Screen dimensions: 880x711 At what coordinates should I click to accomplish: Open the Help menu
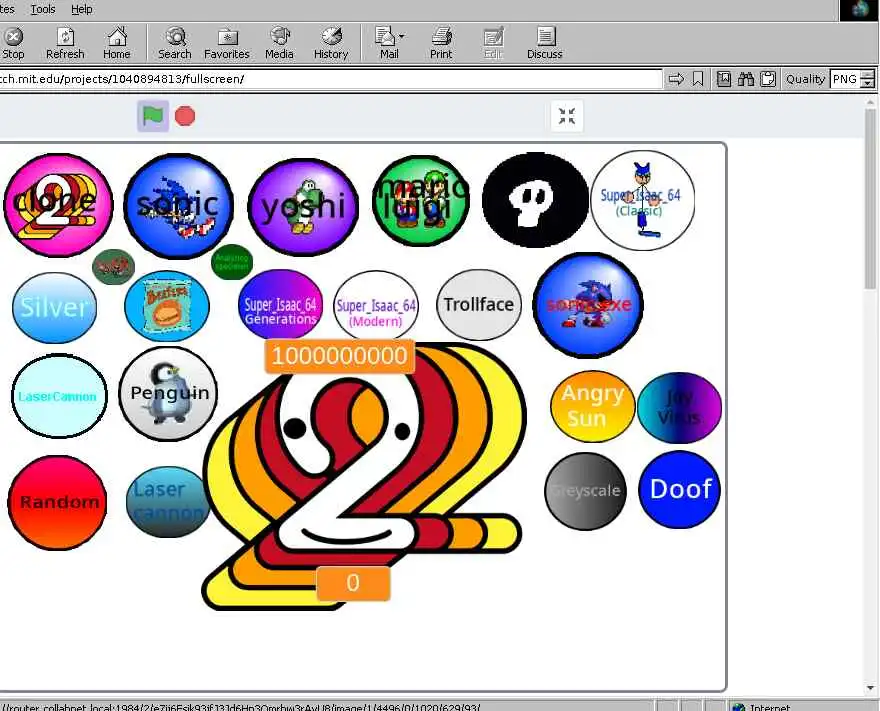pos(81,9)
